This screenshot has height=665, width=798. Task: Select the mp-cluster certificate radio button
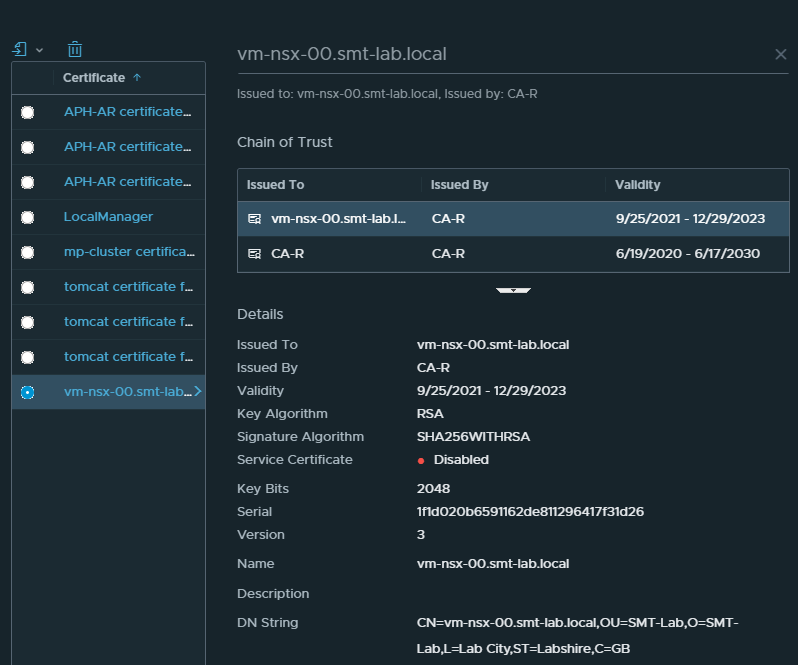coord(27,252)
